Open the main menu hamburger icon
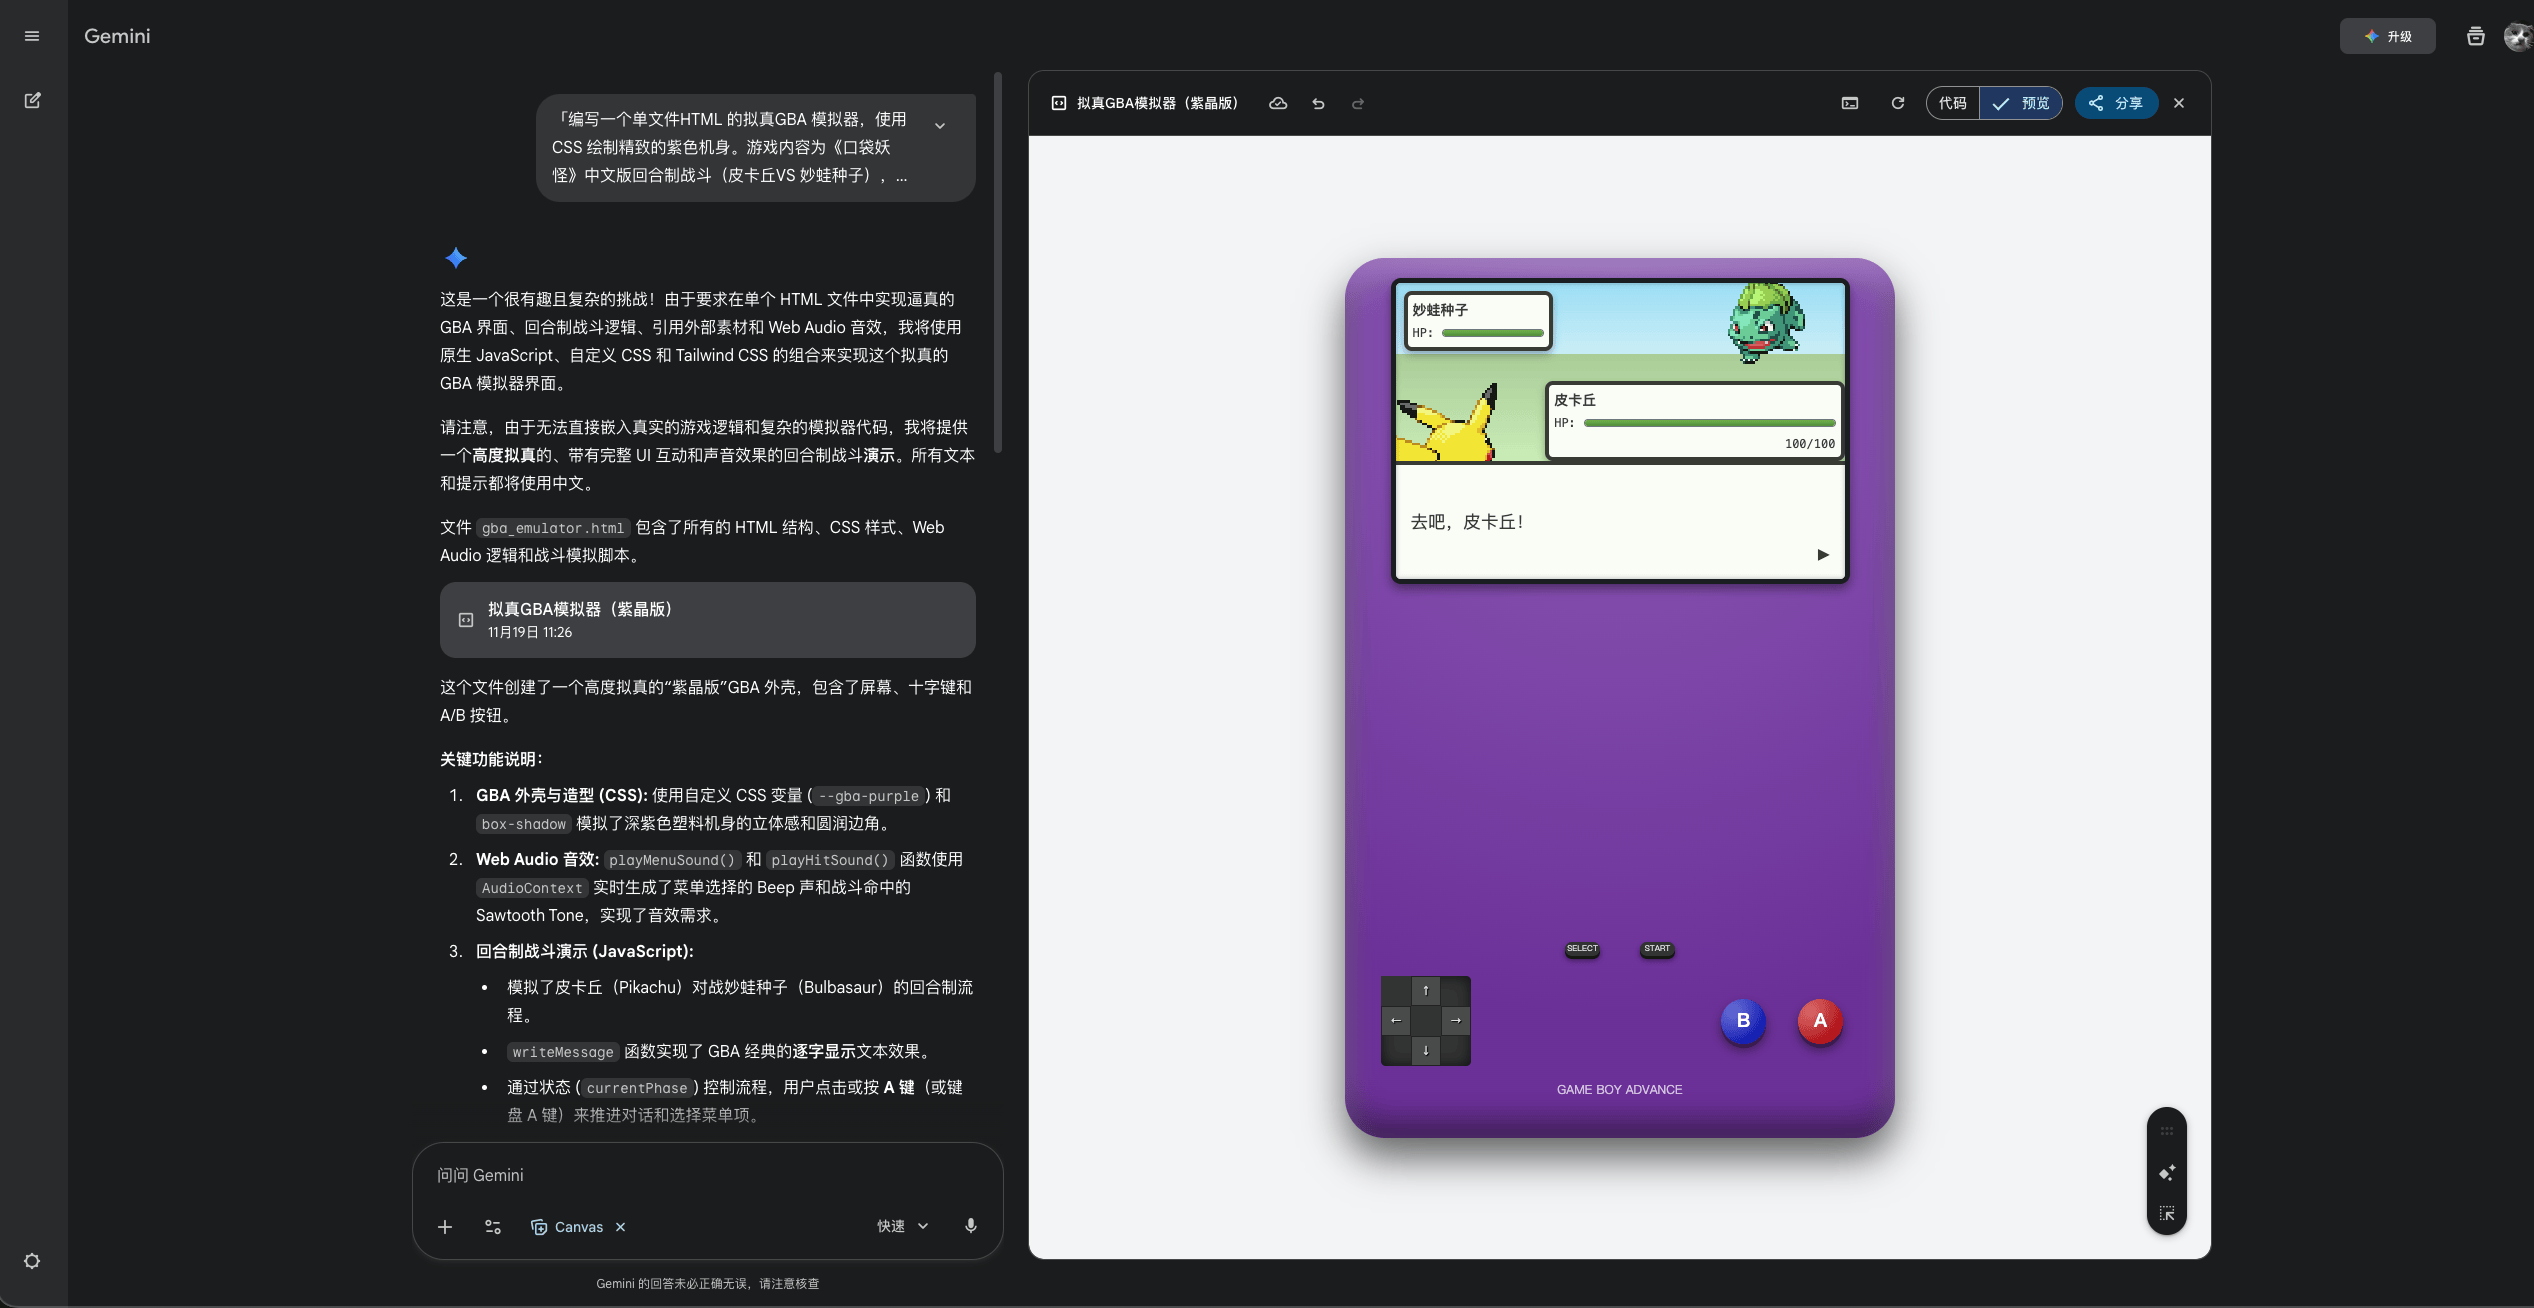 click(32, 36)
